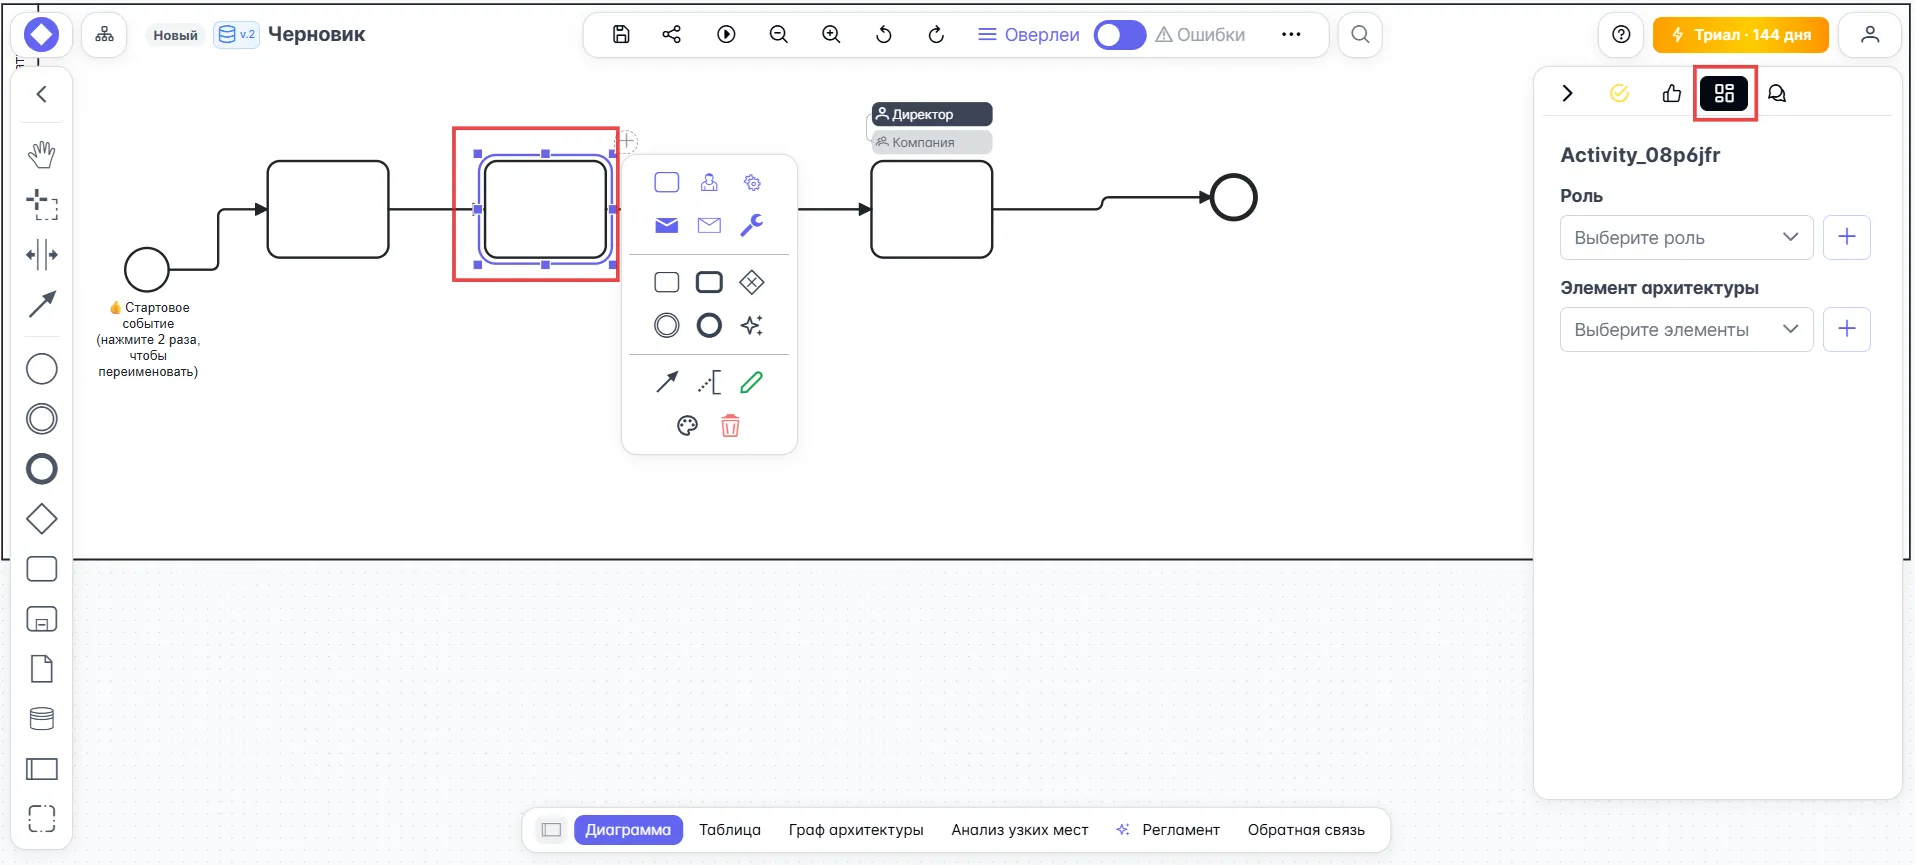Delete the selected task with trash icon
Screen dimensions: 1915x865
coord(730,426)
